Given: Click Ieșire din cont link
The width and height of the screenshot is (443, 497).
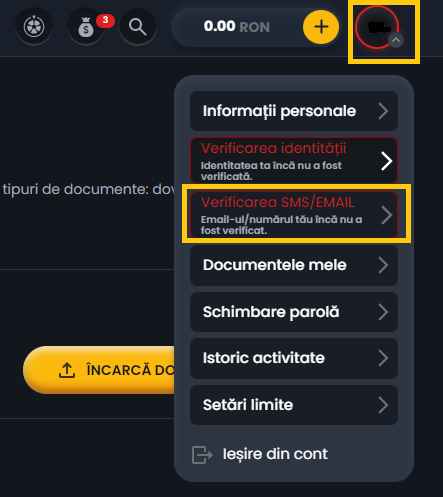Looking at the screenshot, I should pyautogui.click(x=275, y=454).
